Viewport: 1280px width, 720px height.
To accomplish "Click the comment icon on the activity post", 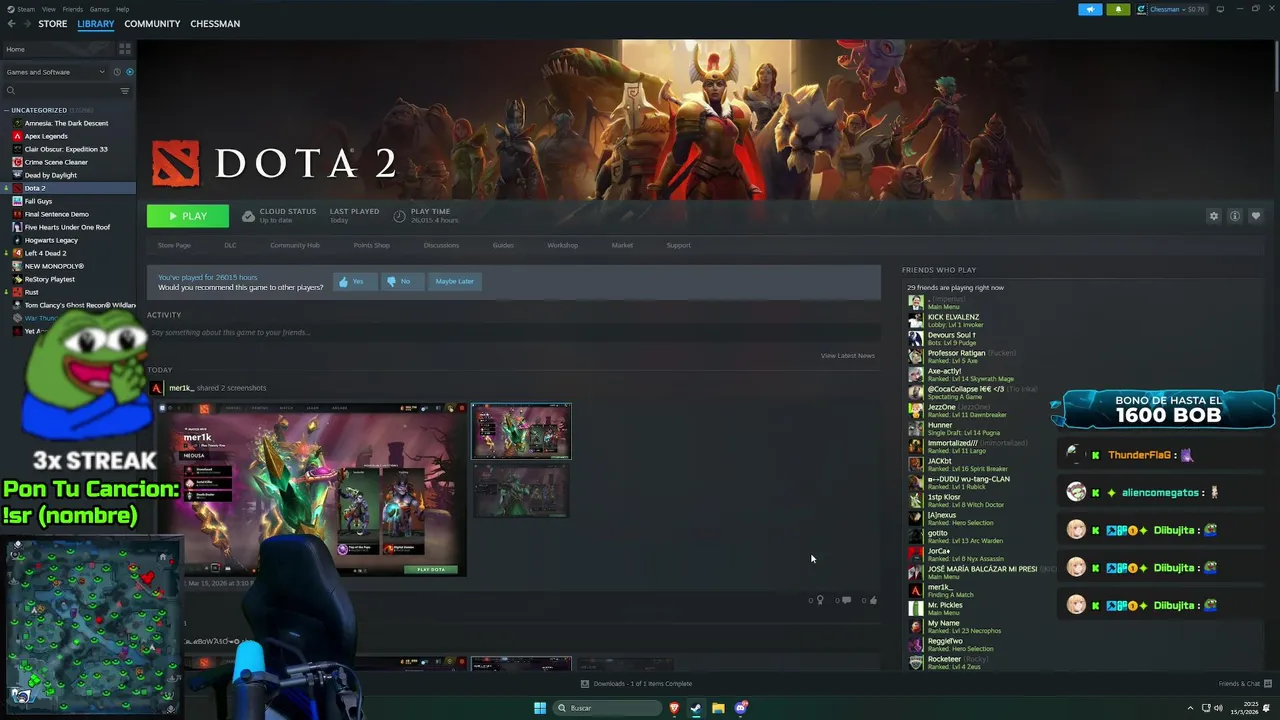I will tap(846, 600).
